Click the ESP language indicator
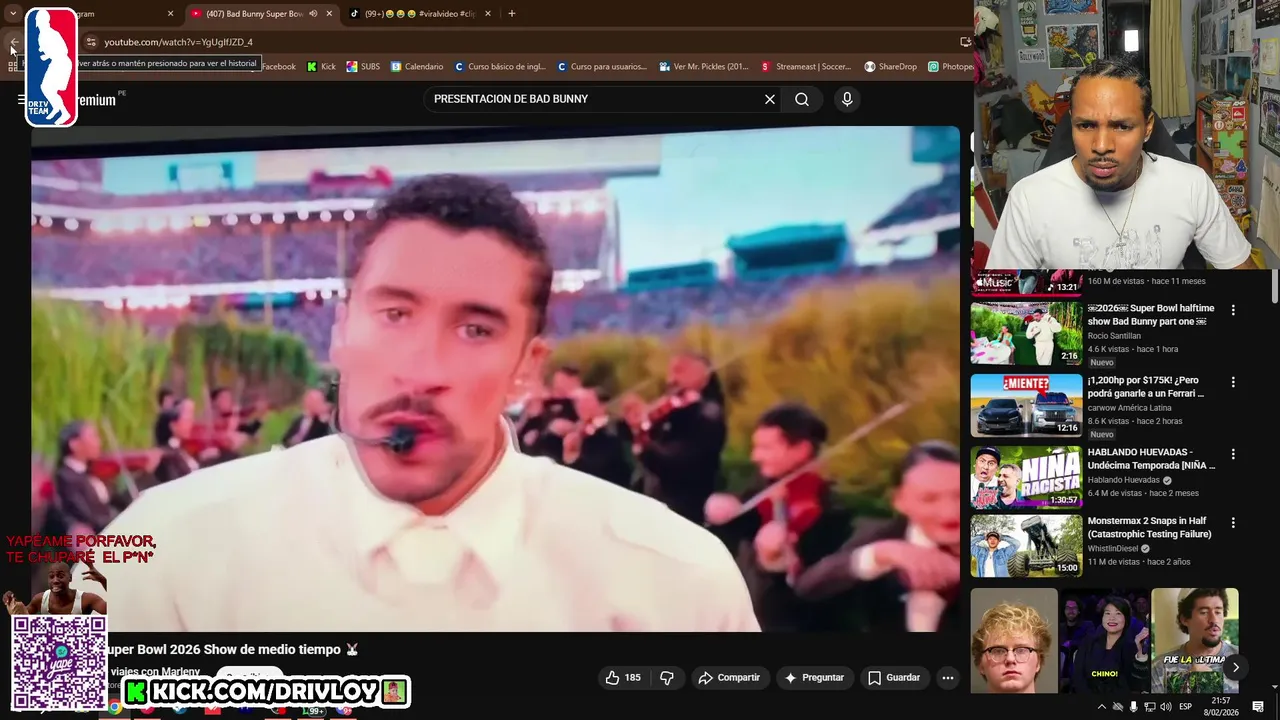Screen dimensions: 1280x720 click(1186, 707)
